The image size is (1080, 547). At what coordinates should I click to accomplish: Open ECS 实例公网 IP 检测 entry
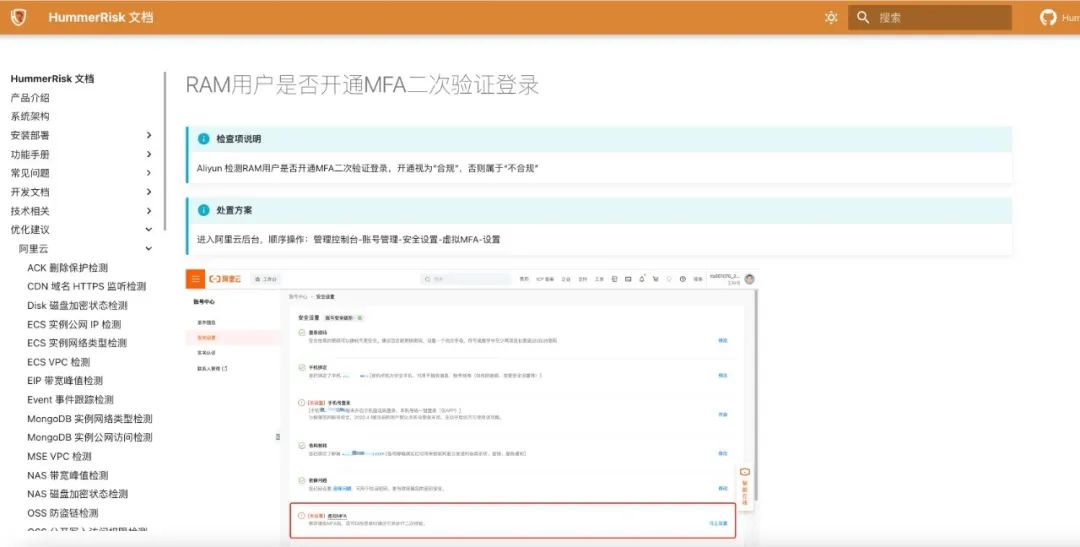coord(74,324)
